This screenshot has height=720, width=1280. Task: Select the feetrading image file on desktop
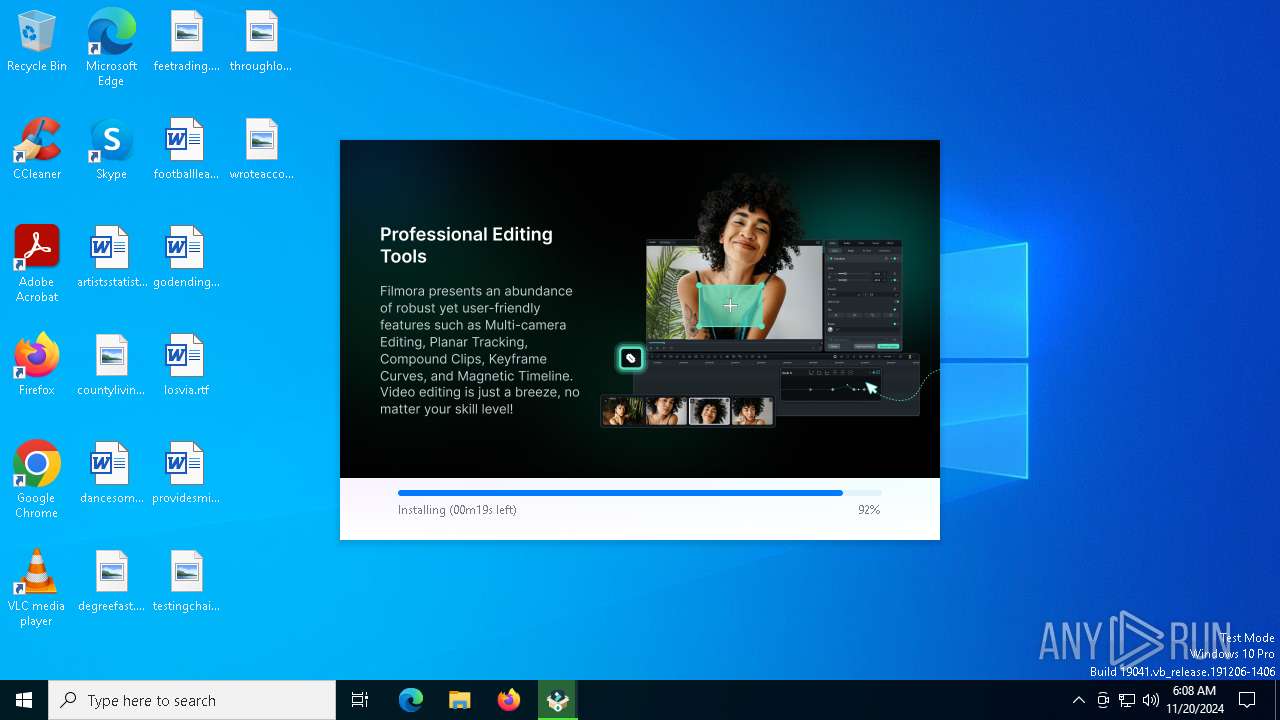(x=186, y=42)
